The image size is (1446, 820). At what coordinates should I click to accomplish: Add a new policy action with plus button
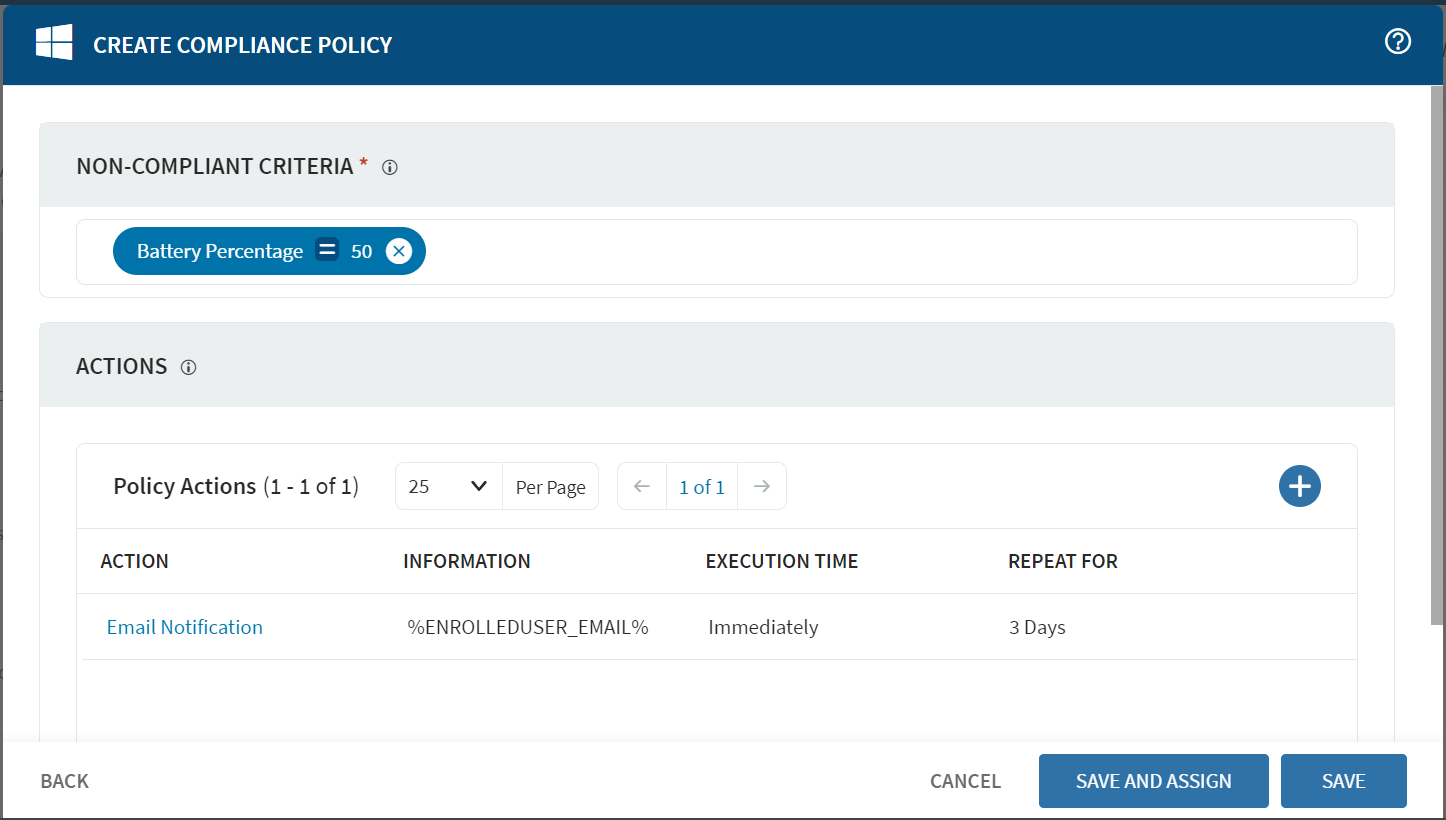coord(1299,486)
